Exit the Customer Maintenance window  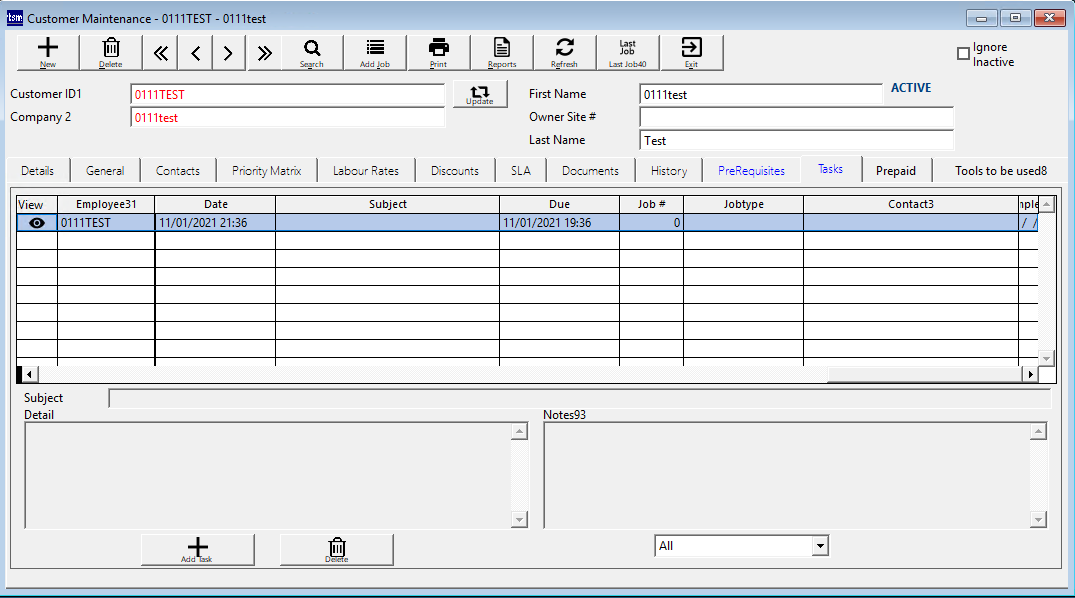pos(691,52)
